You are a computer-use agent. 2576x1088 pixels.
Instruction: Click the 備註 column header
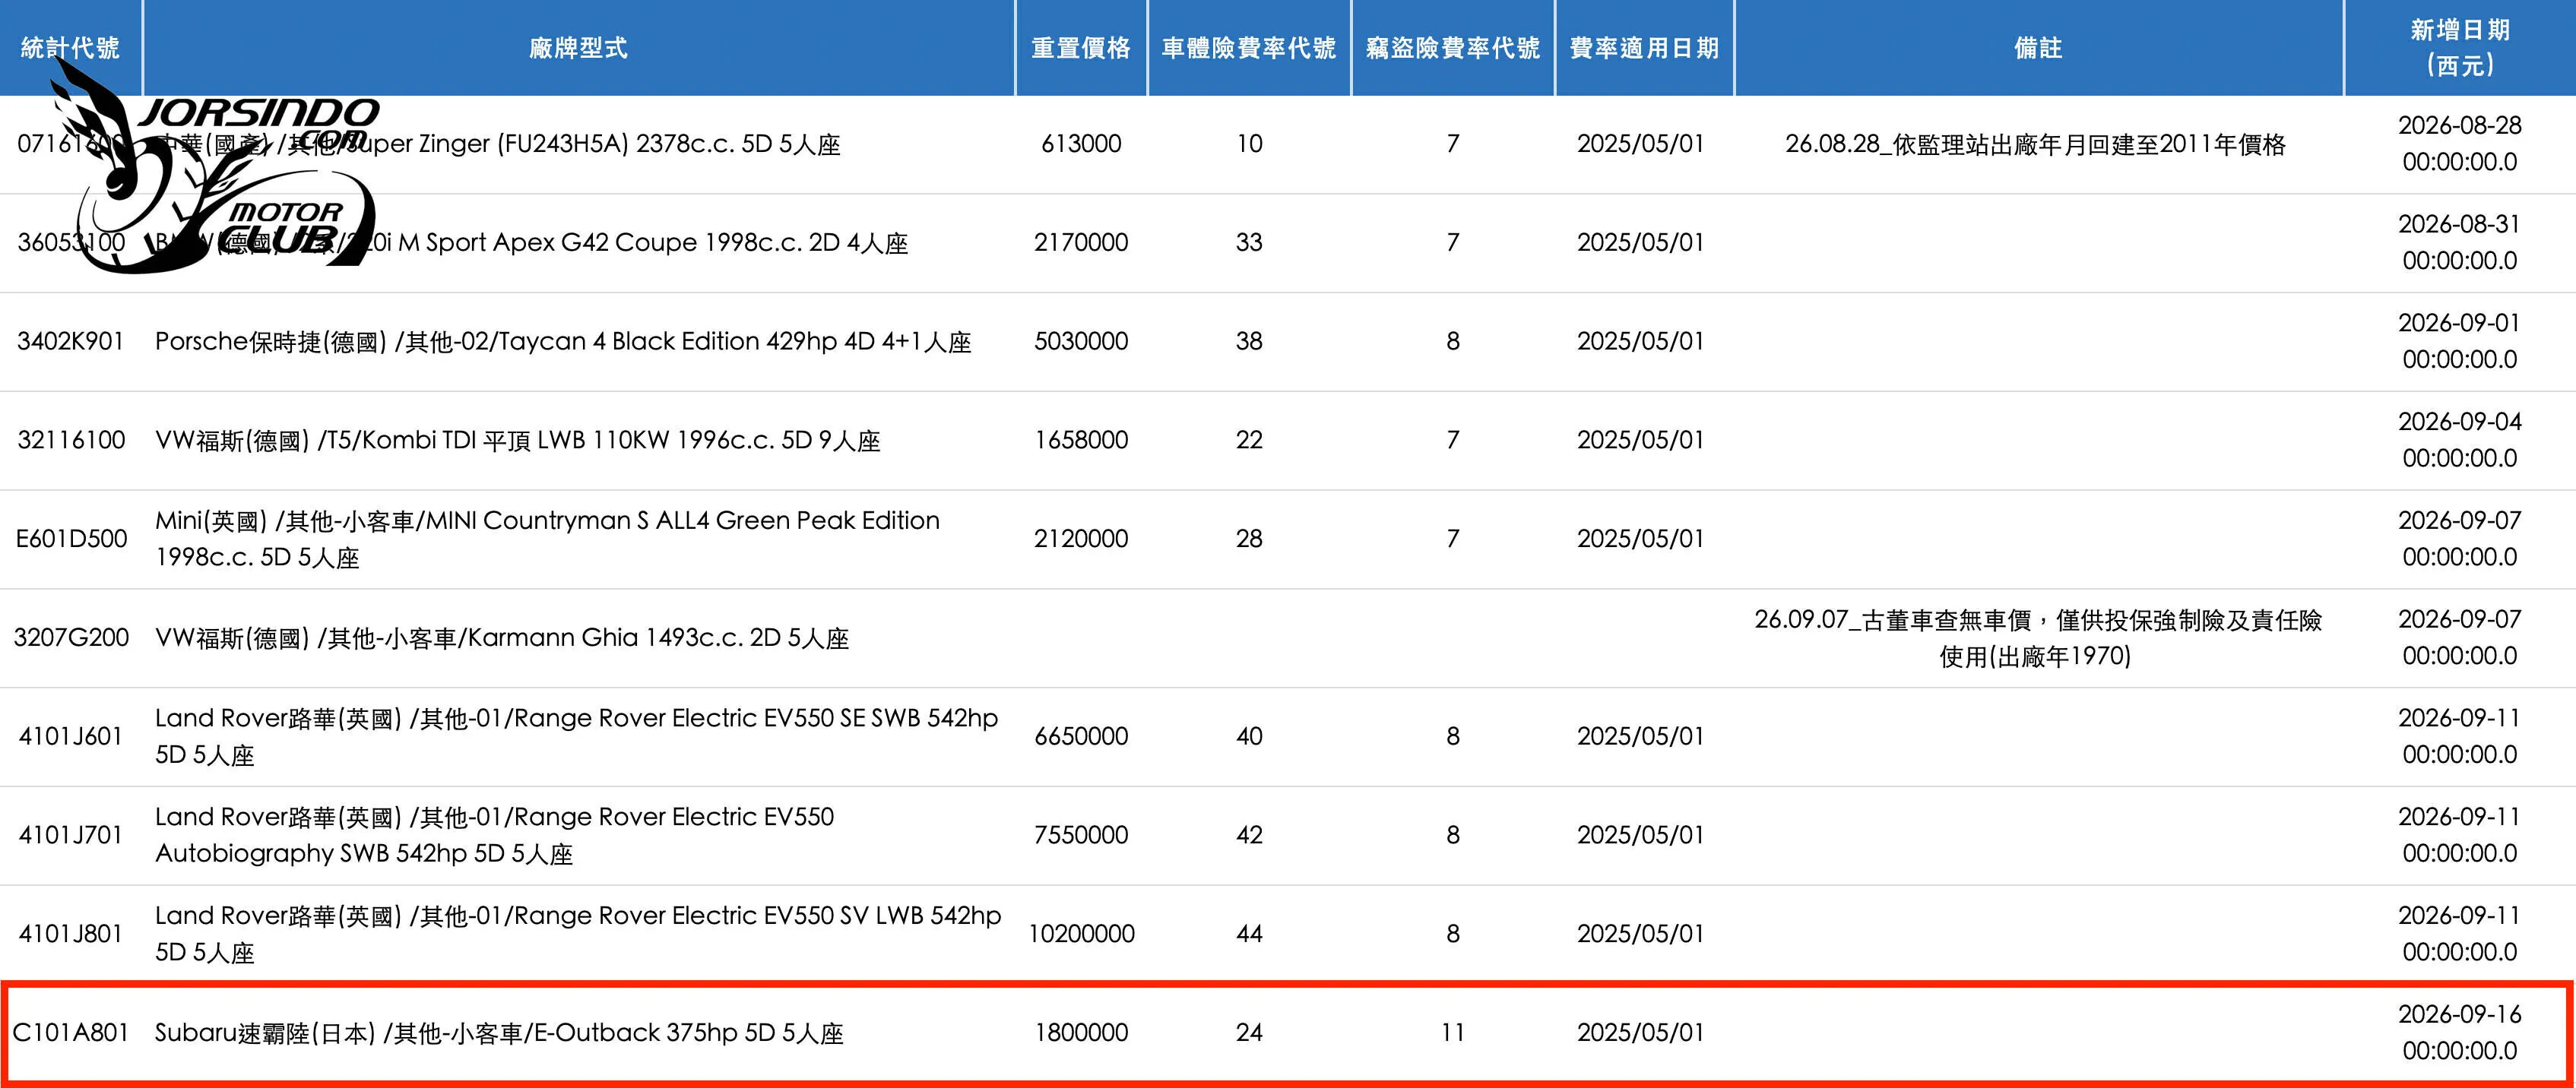(2038, 48)
